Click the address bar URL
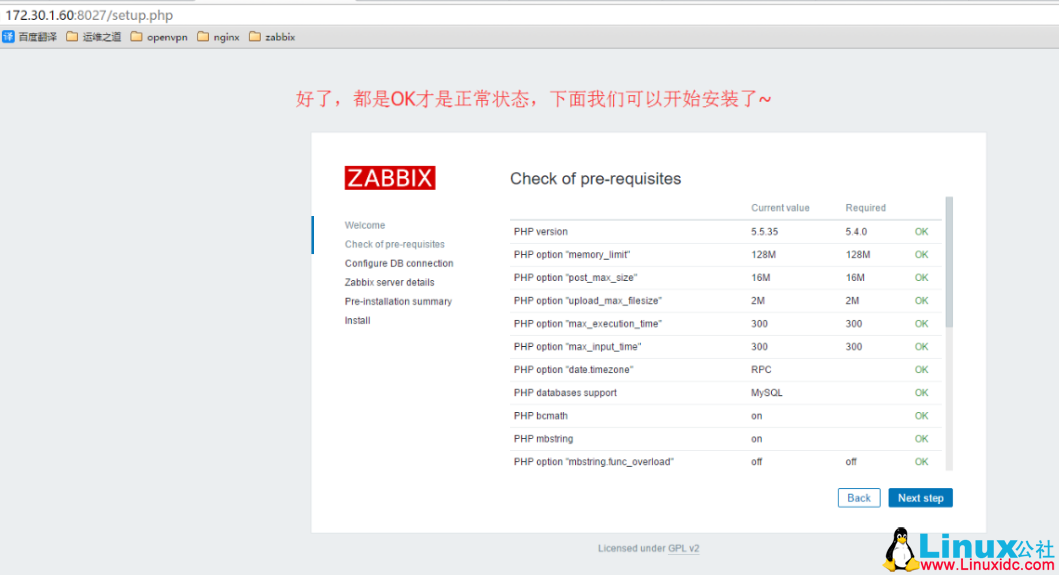 click(90, 15)
